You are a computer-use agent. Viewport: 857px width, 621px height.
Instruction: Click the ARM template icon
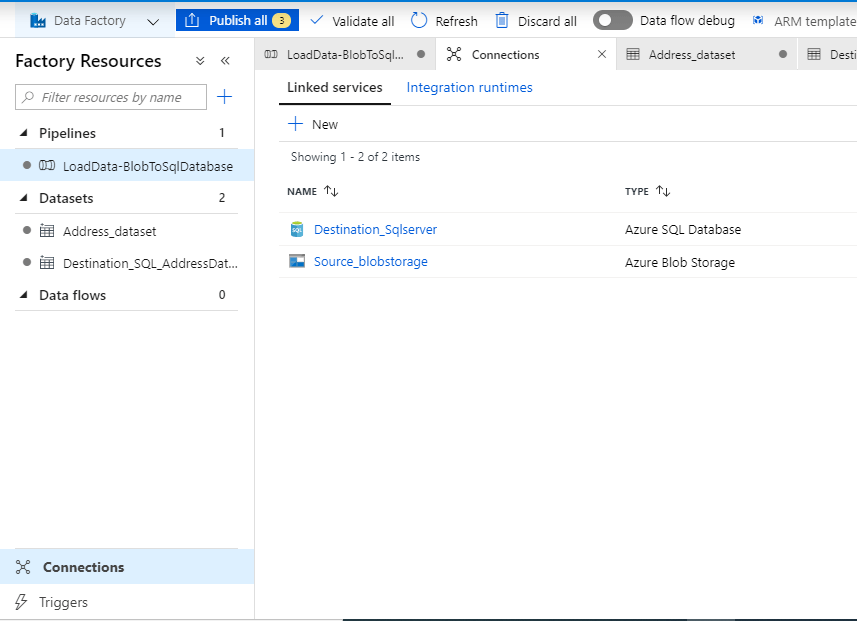(x=758, y=21)
